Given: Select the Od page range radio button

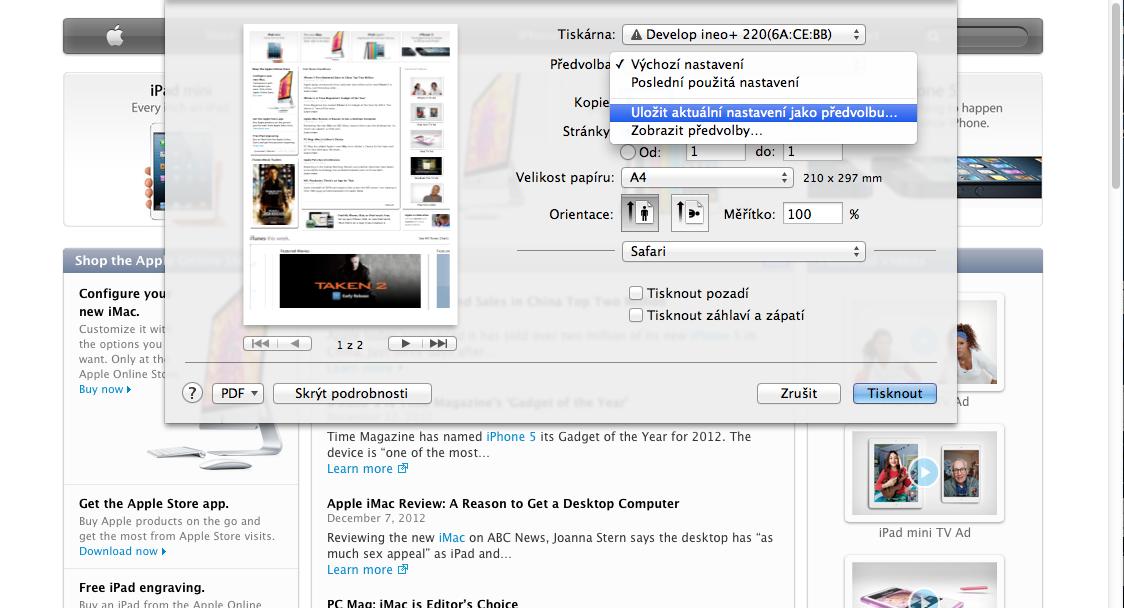Looking at the screenshot, I should click(628, 152).
